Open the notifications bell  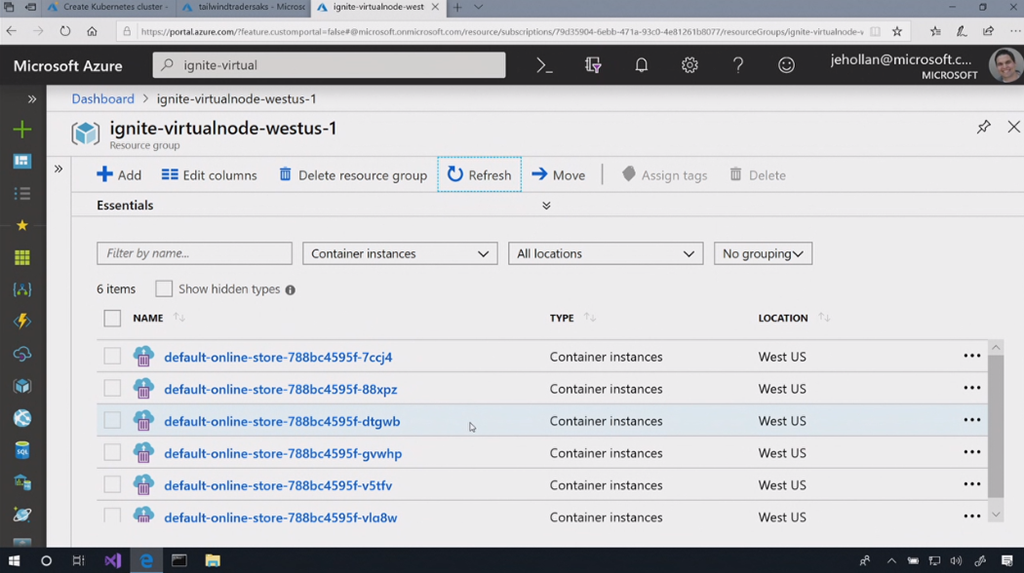click(641, 65)
